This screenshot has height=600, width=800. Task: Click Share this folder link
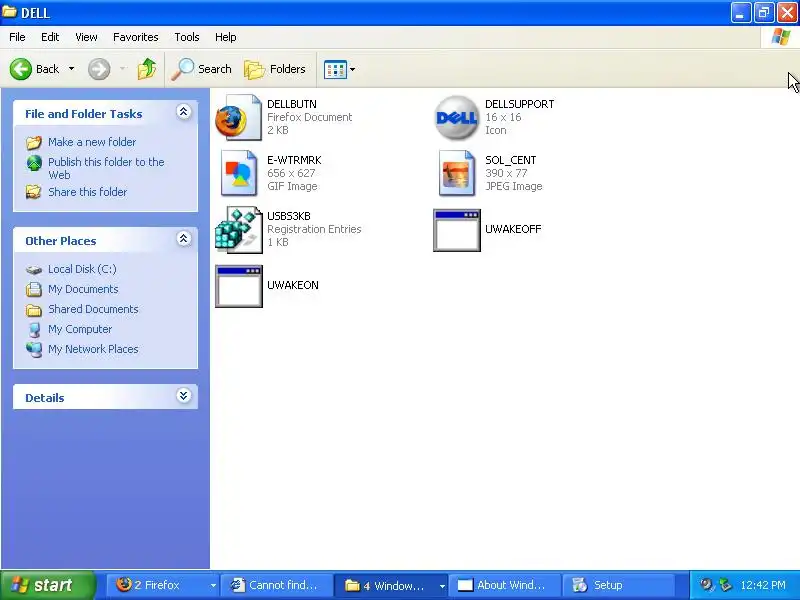(x=87, y=192)
